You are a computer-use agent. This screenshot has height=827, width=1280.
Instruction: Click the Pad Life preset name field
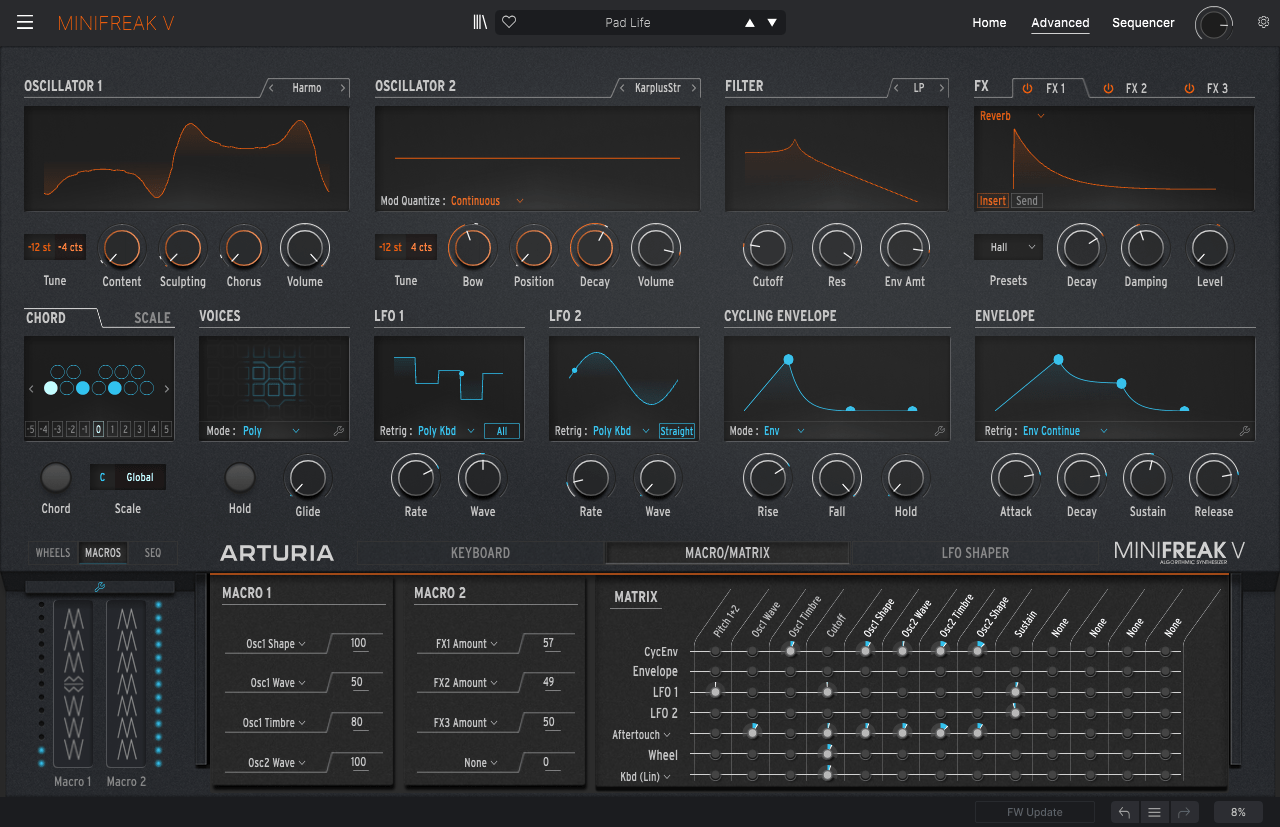(x=640, y=22)
